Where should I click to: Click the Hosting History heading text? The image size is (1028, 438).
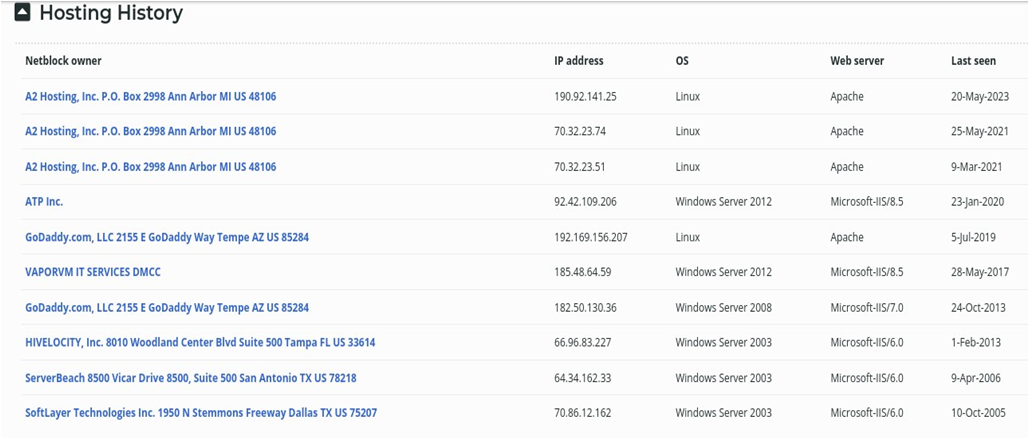tap(111, 12)
